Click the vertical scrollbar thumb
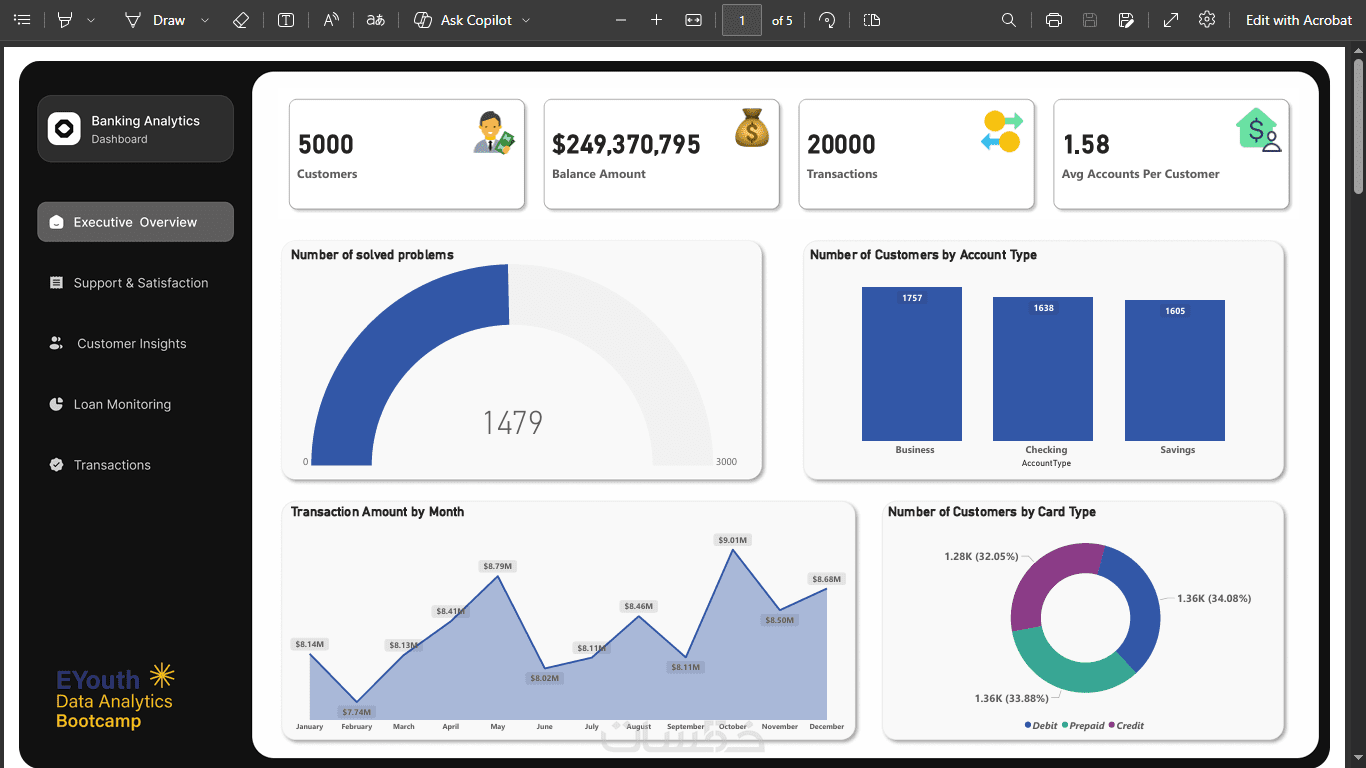 [x=1358, y=125]
